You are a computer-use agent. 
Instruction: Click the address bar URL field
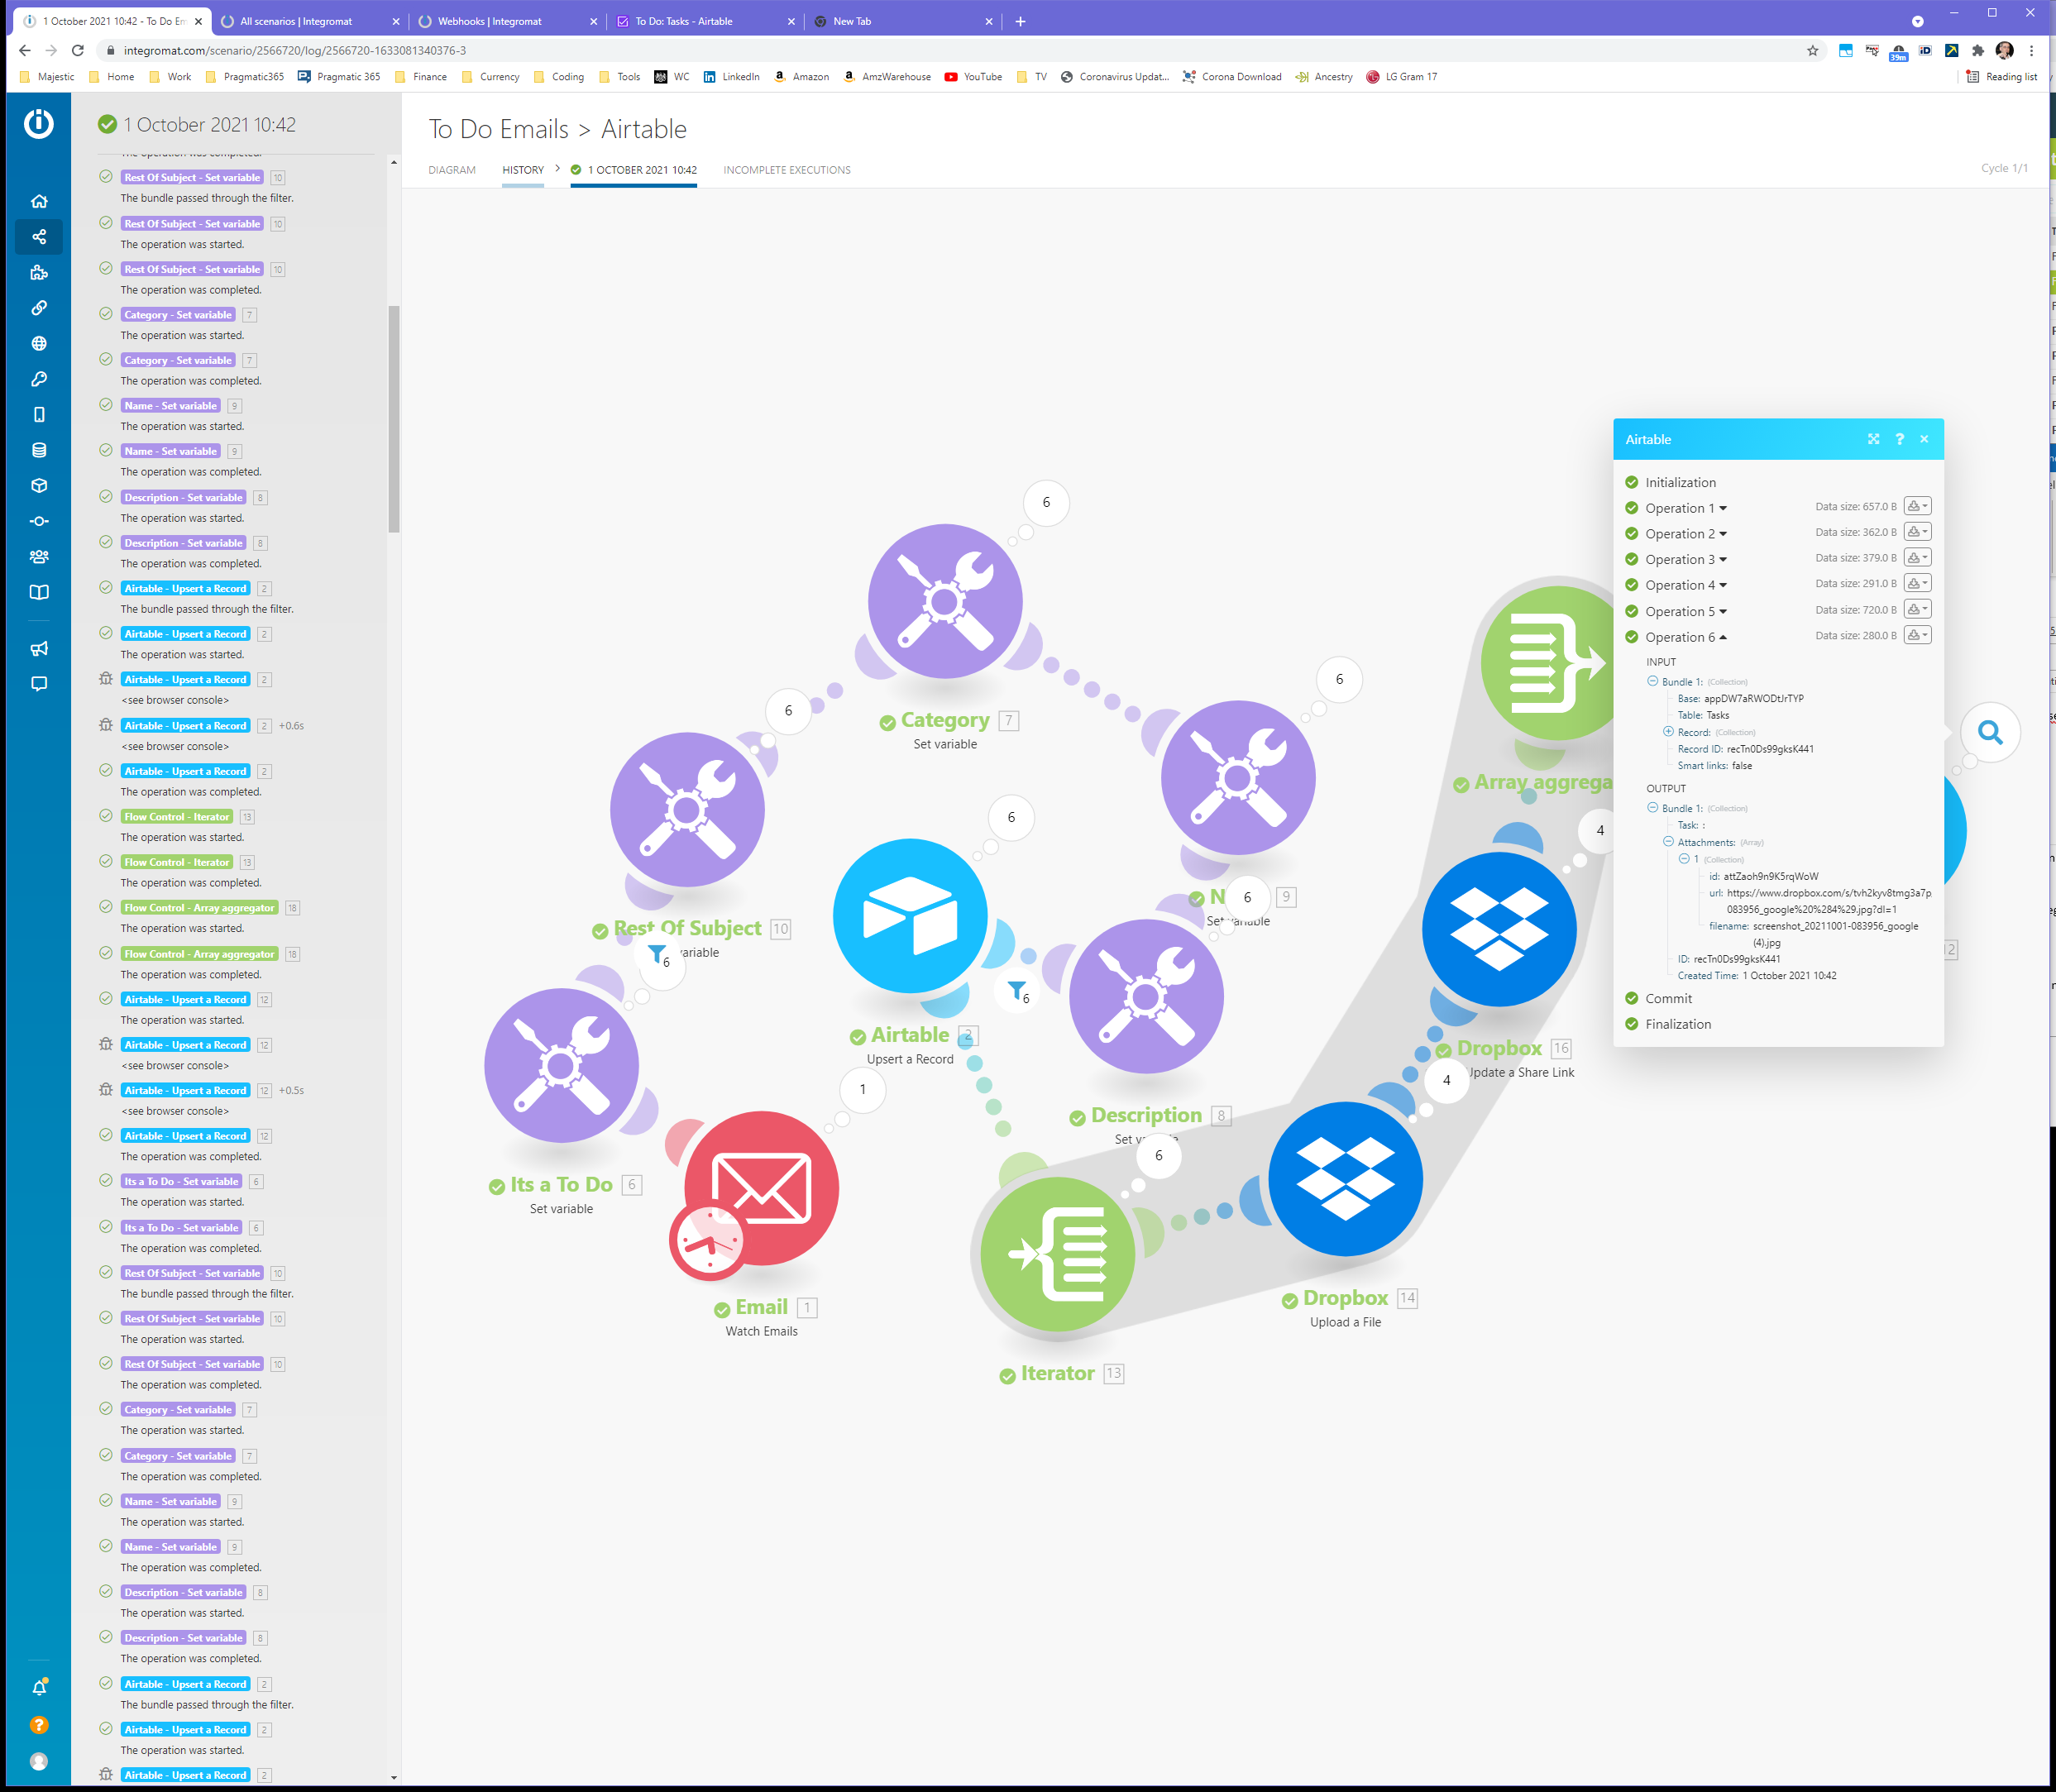coord(960,50)
